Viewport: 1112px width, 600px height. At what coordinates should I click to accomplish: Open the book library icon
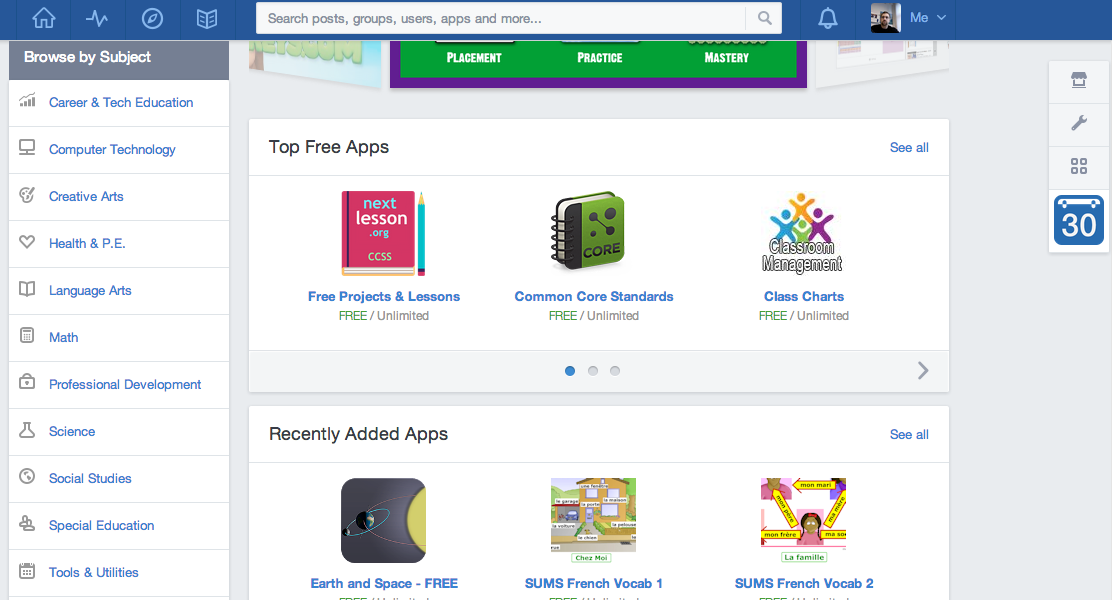[x=207, y=18]
